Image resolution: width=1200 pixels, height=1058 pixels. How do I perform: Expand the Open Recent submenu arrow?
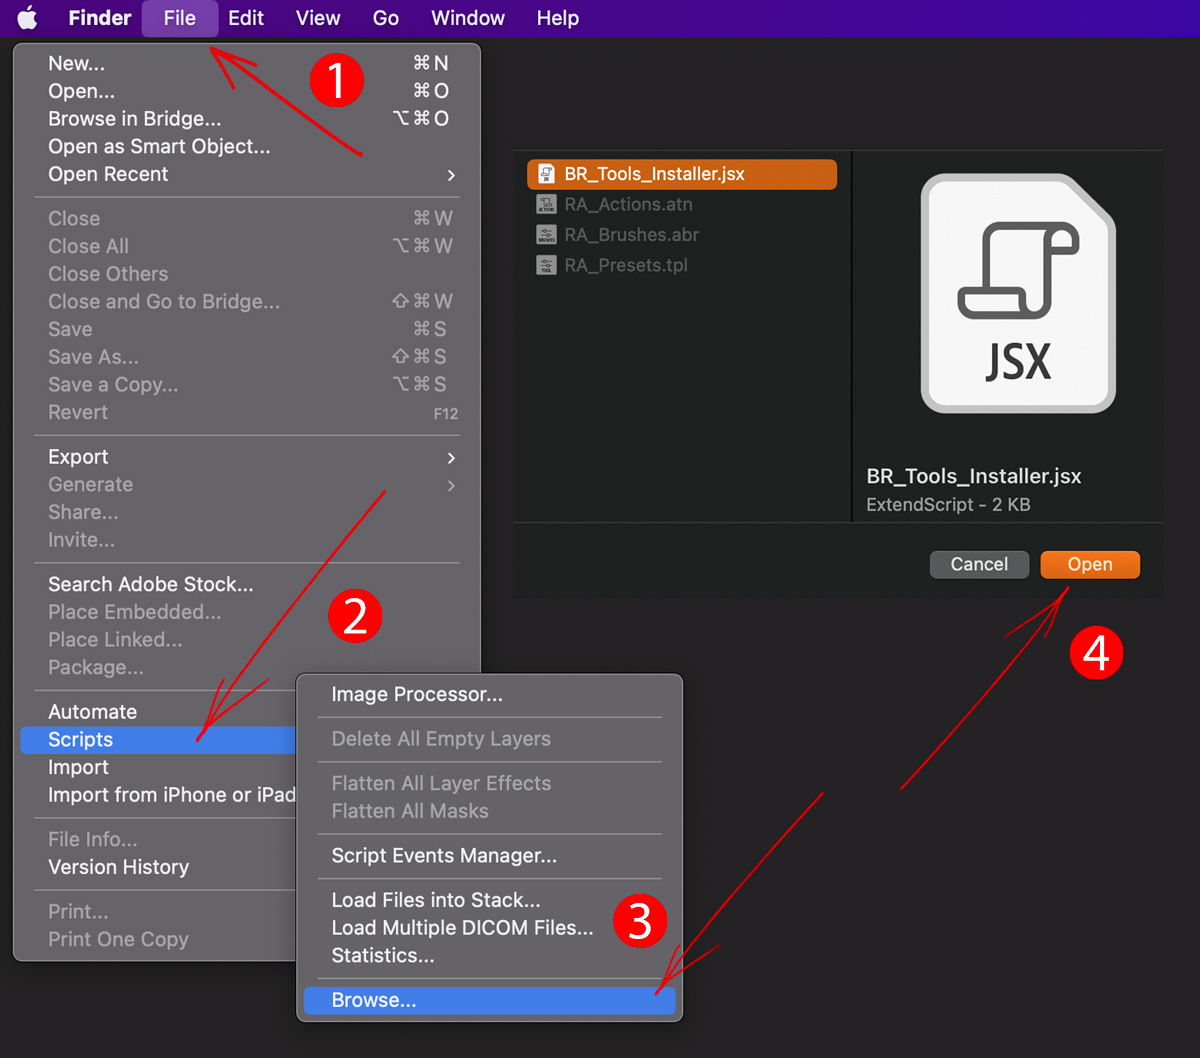tap(451, 175)
